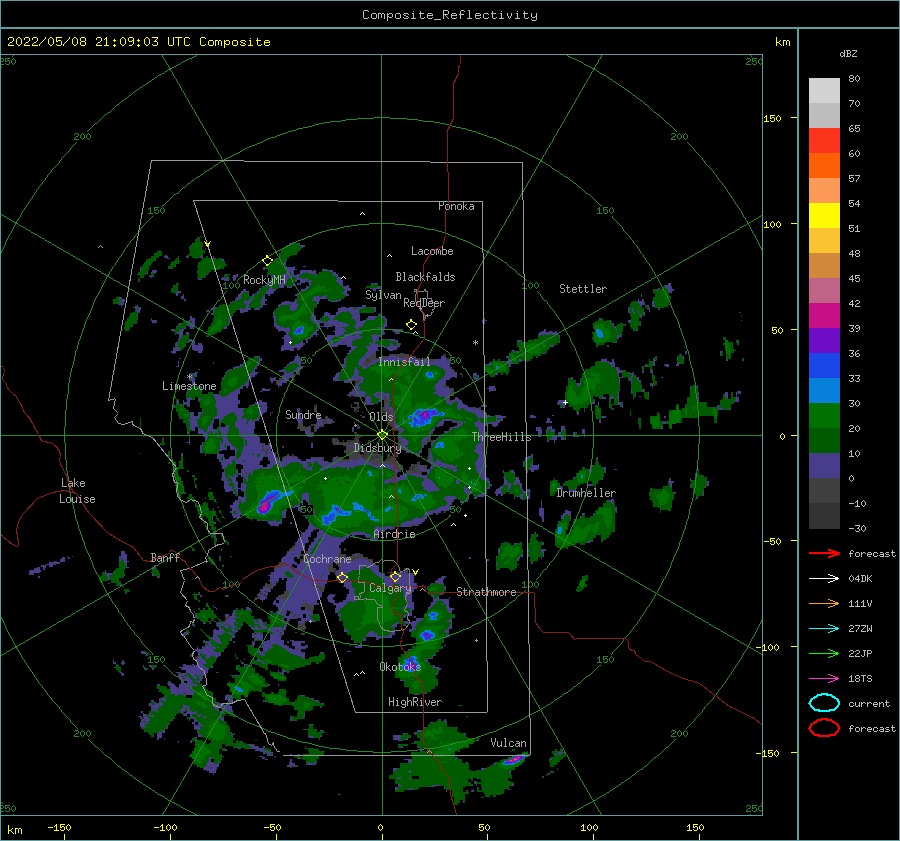Click the Cochrane city label
Viewport: 900px width, 841px height.
327,559
